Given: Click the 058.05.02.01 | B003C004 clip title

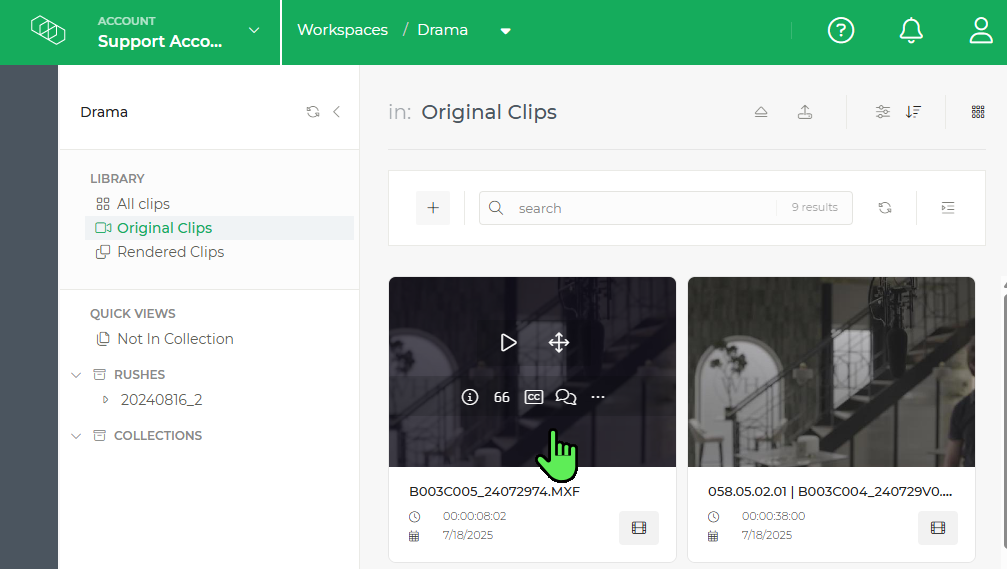Looking at the screenshot, I should click(830, 492).
